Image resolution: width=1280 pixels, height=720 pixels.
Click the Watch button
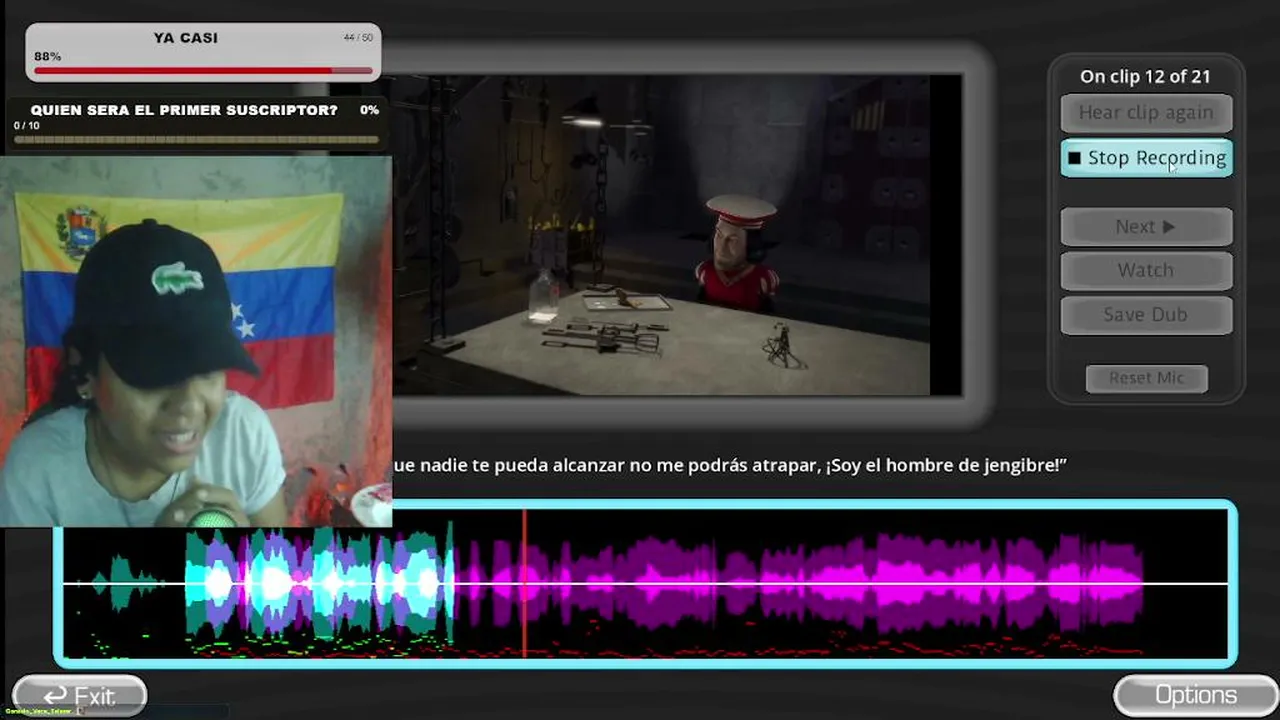coord(1146,270)
